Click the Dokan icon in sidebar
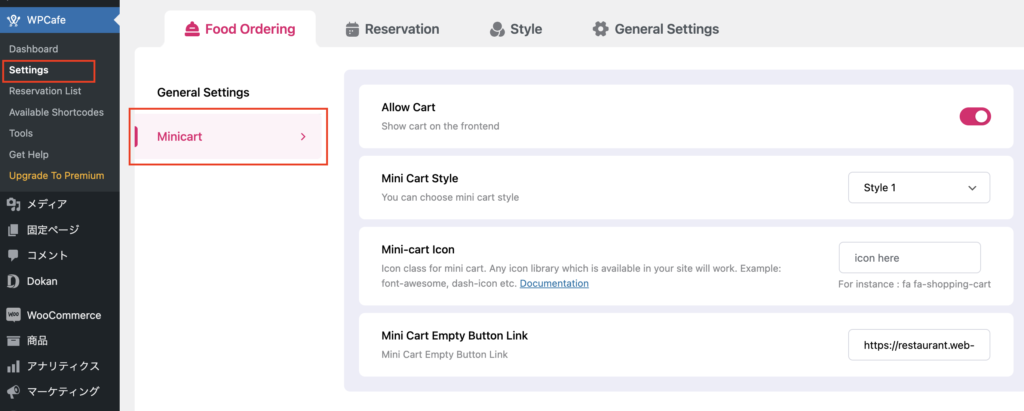The image size is (1024, 411). click(x=13, y=281)
